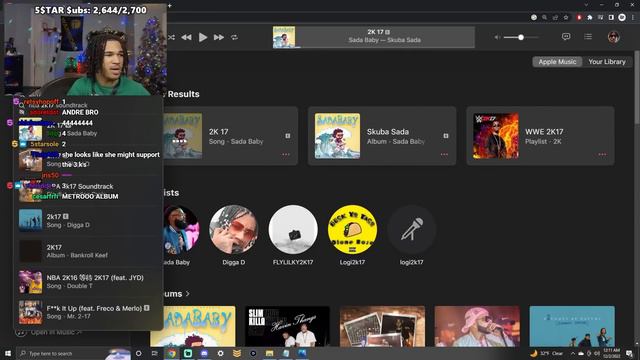Screen dimensions: 640x360
Task: Click the Skuba Sada album cover art
Action: click(x=337, y=136)
